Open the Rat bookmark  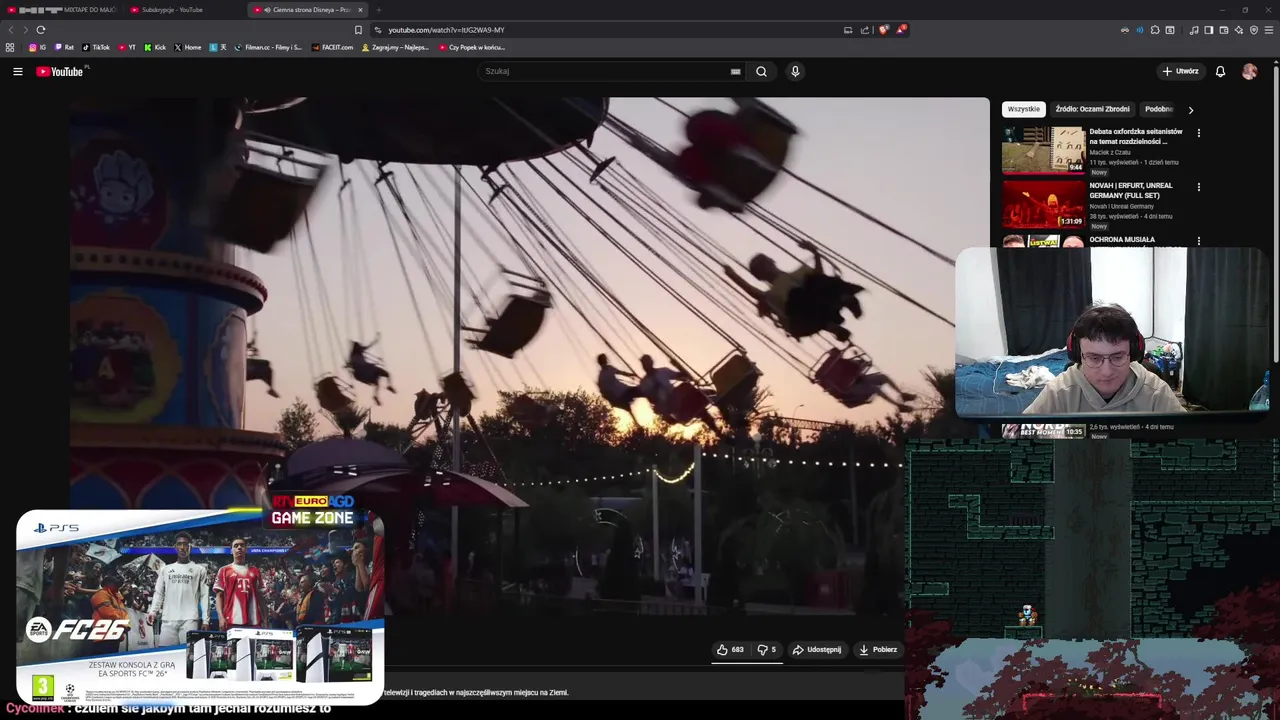point(64,47)
